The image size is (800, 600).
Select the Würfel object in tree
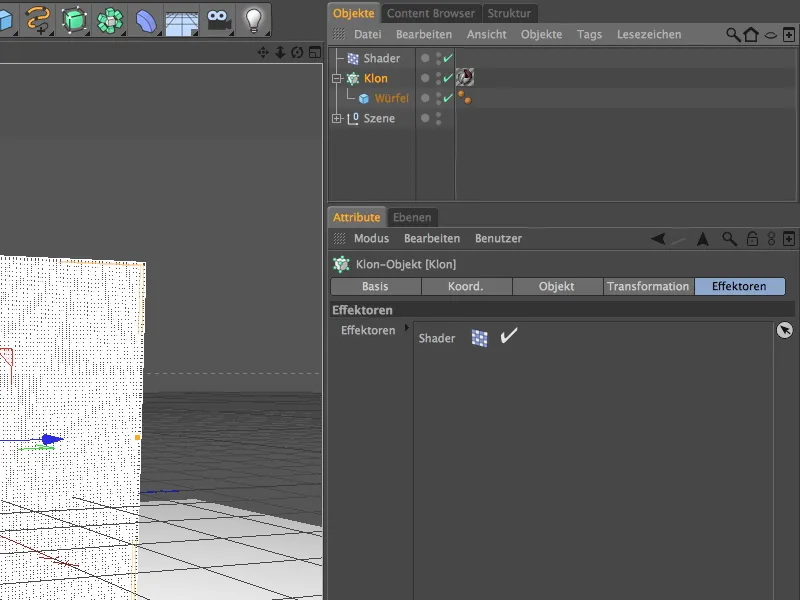coord(392,98)
